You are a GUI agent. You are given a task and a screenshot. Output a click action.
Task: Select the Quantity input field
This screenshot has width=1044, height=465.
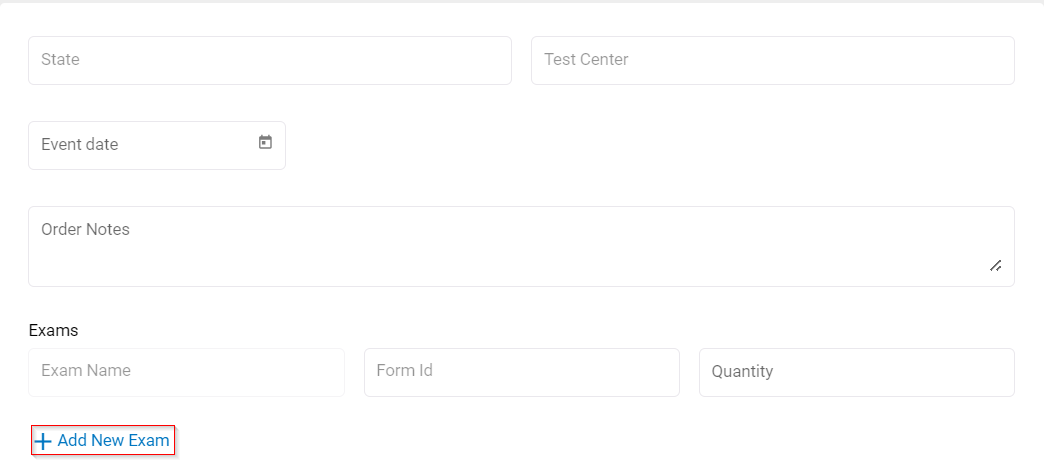856,372
